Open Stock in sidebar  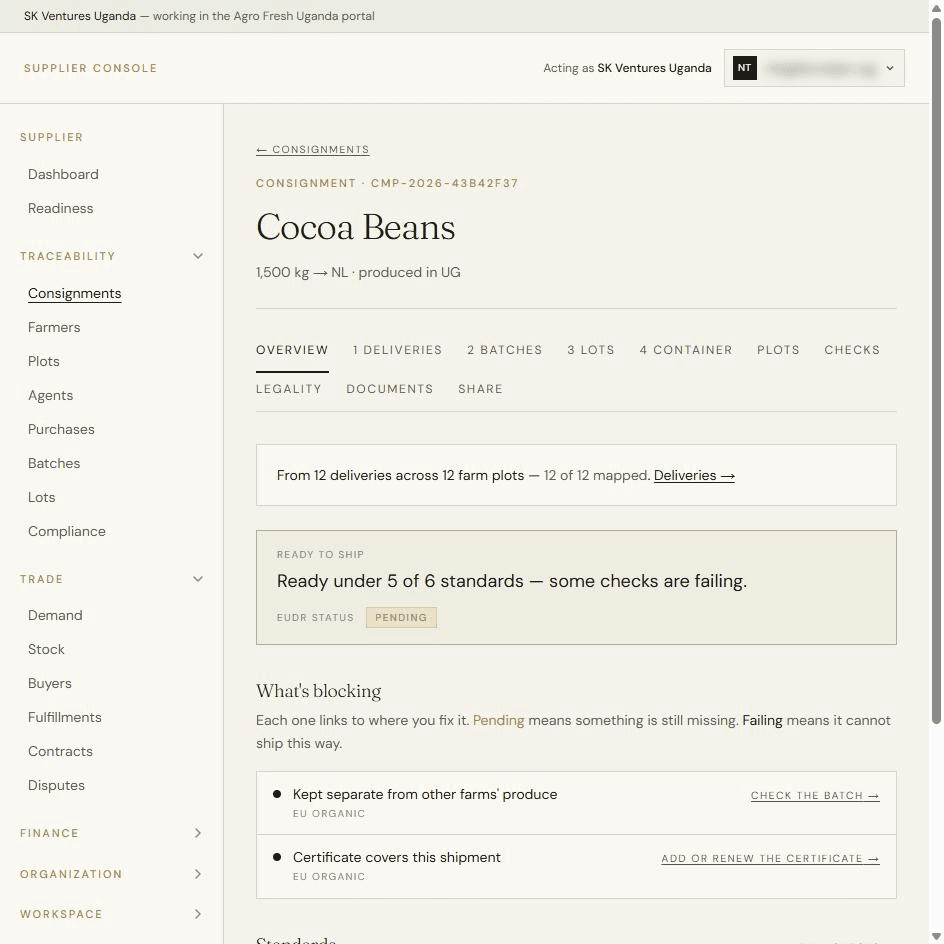tap(46, 650)
